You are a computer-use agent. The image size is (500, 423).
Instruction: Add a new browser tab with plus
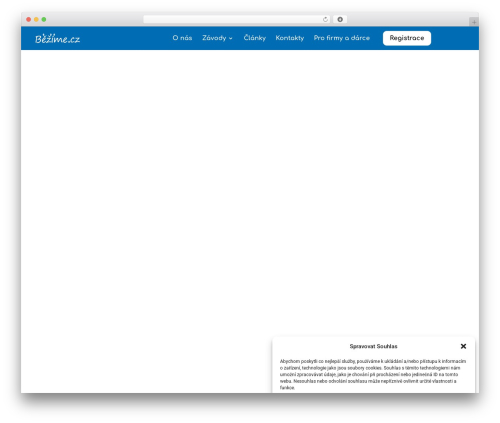coord(474,22)
